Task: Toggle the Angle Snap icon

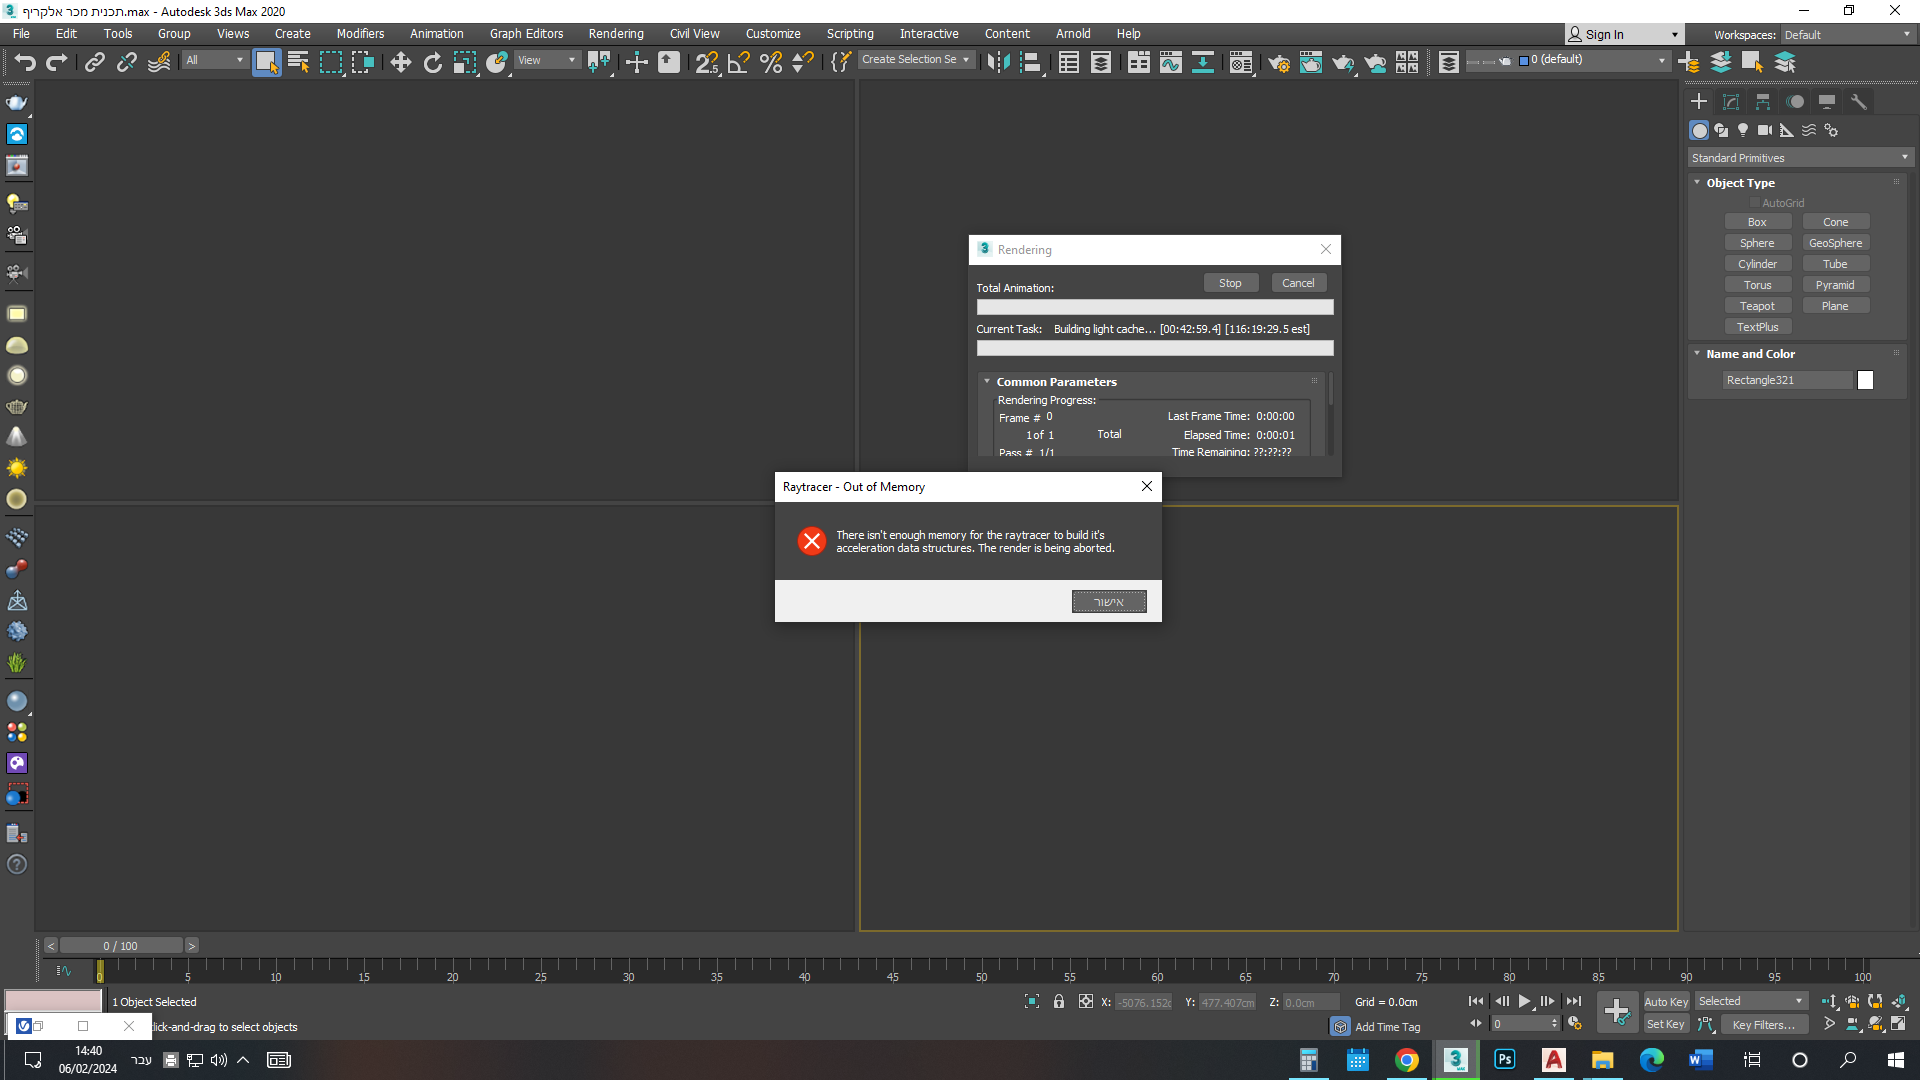Action: [739, 62]
